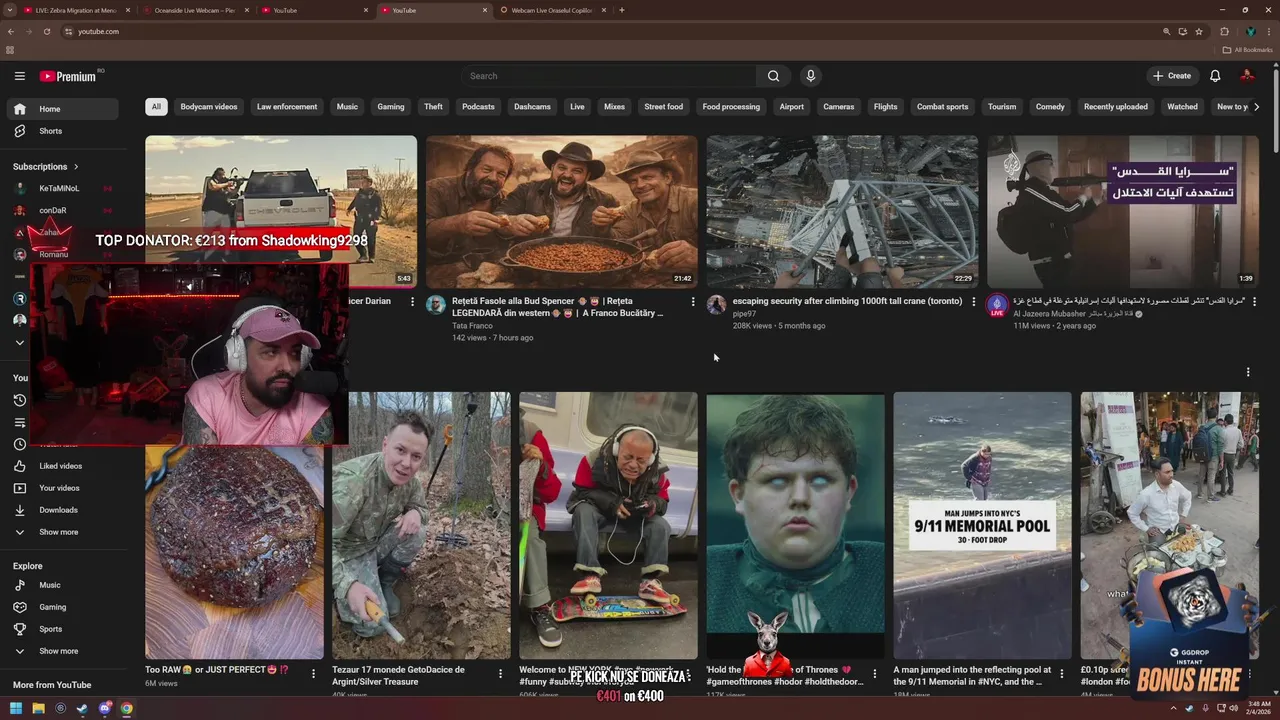Select the Recently uploaded chip
The width and height of the screenshot is (1280, 720).
point(1116,107)
